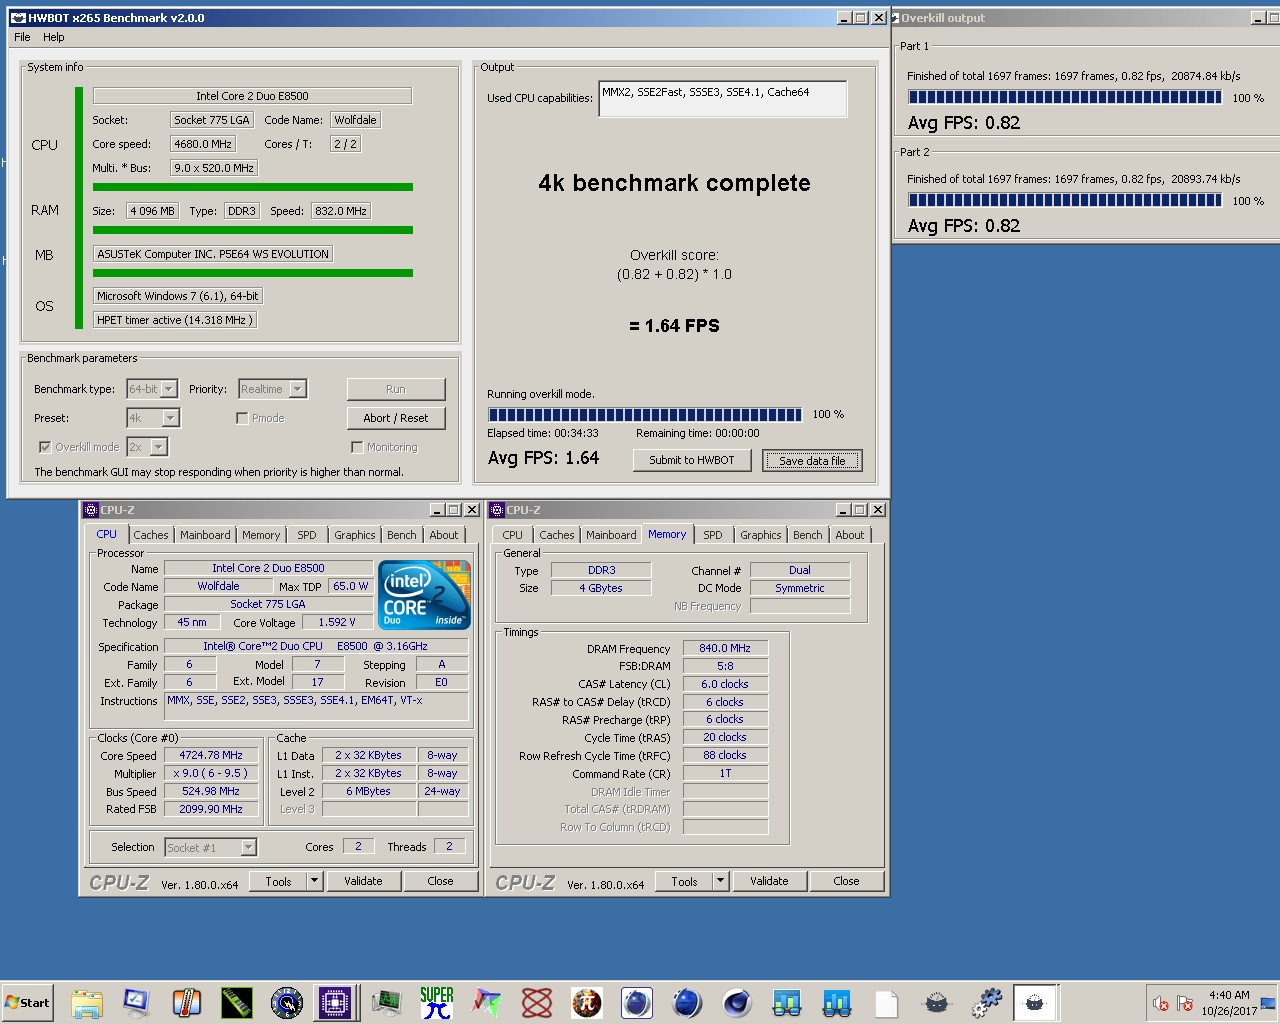This screenshot has width=1280, height=1024.
Task: Click the Core Voltage 1.592 V value
Action: pos(337,622)
